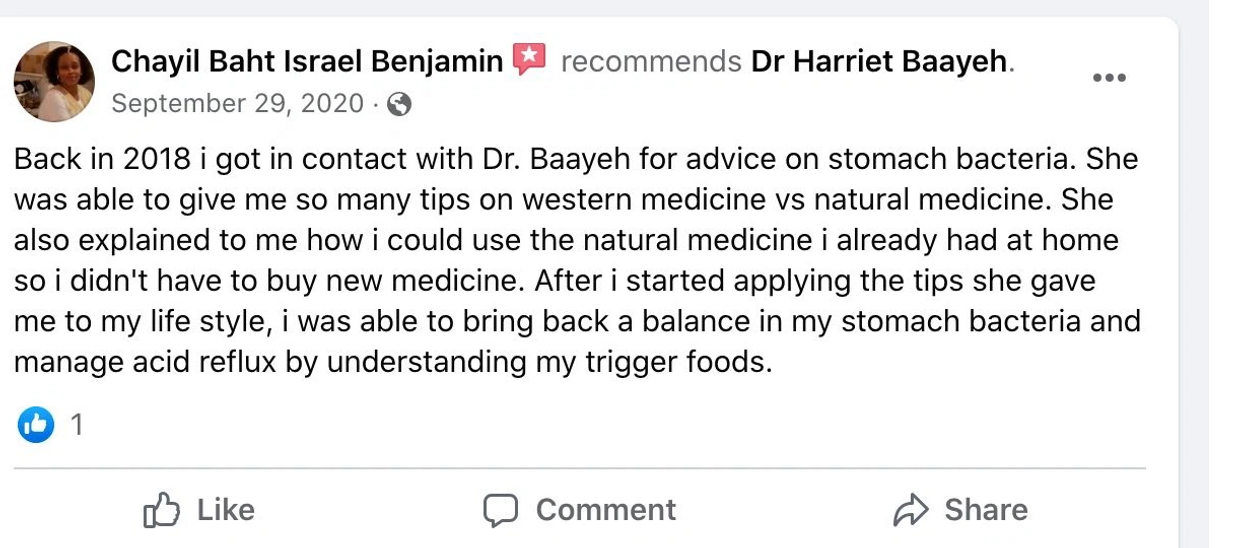Viewport: 1240px width, 548px height.
Task: Click the globe public audience icon
Action: 398,104
